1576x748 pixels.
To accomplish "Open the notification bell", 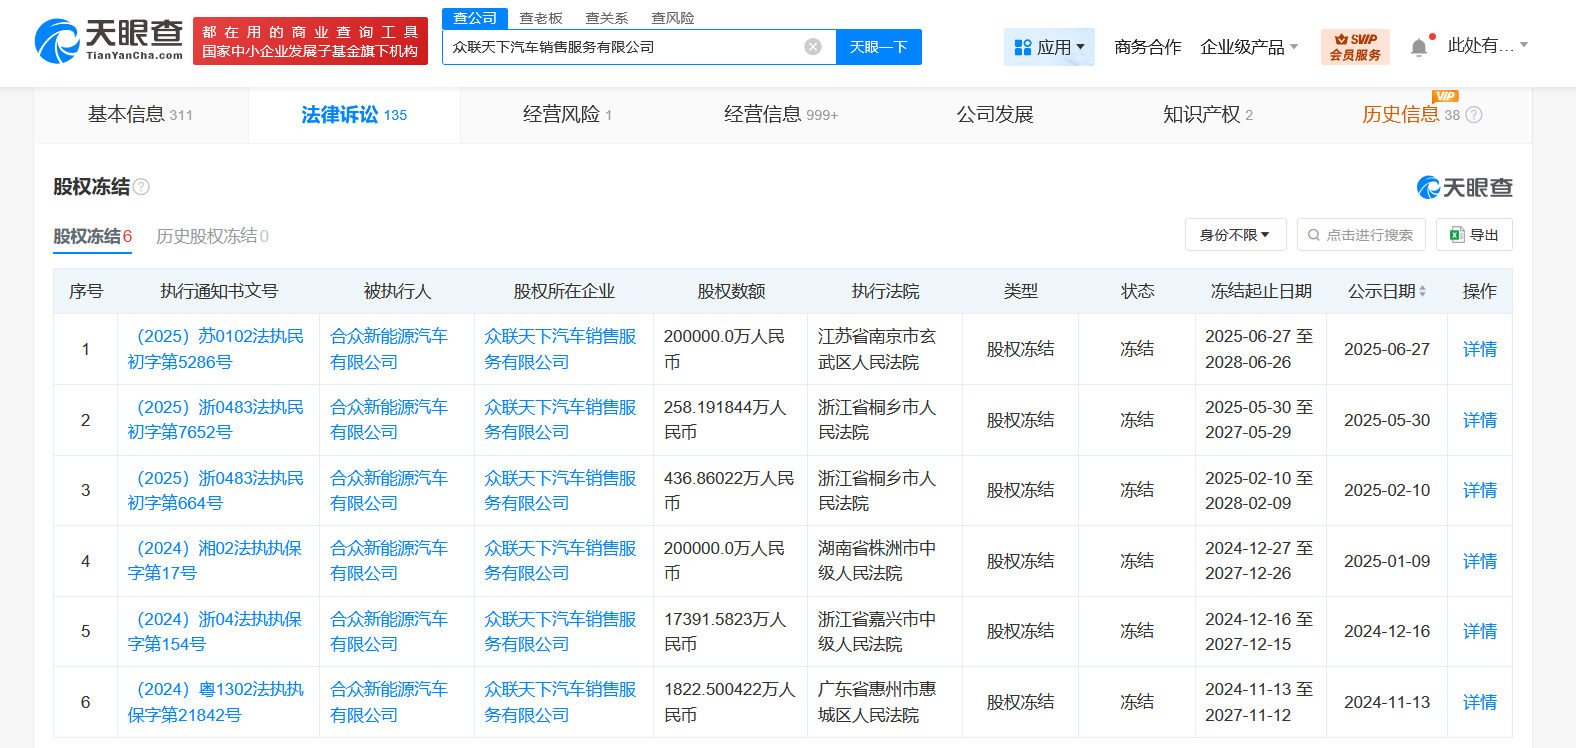I will point(1418,47).
